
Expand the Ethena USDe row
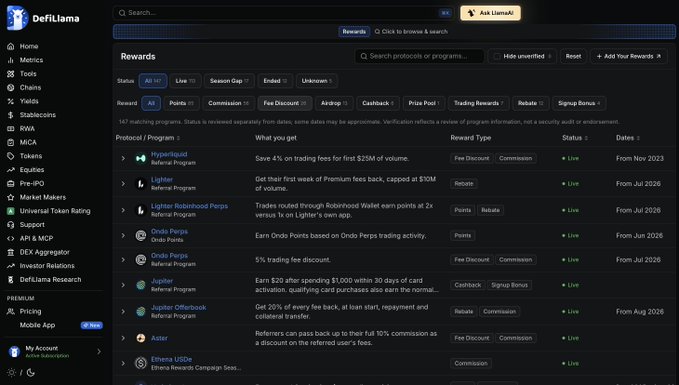pos(123,363)
